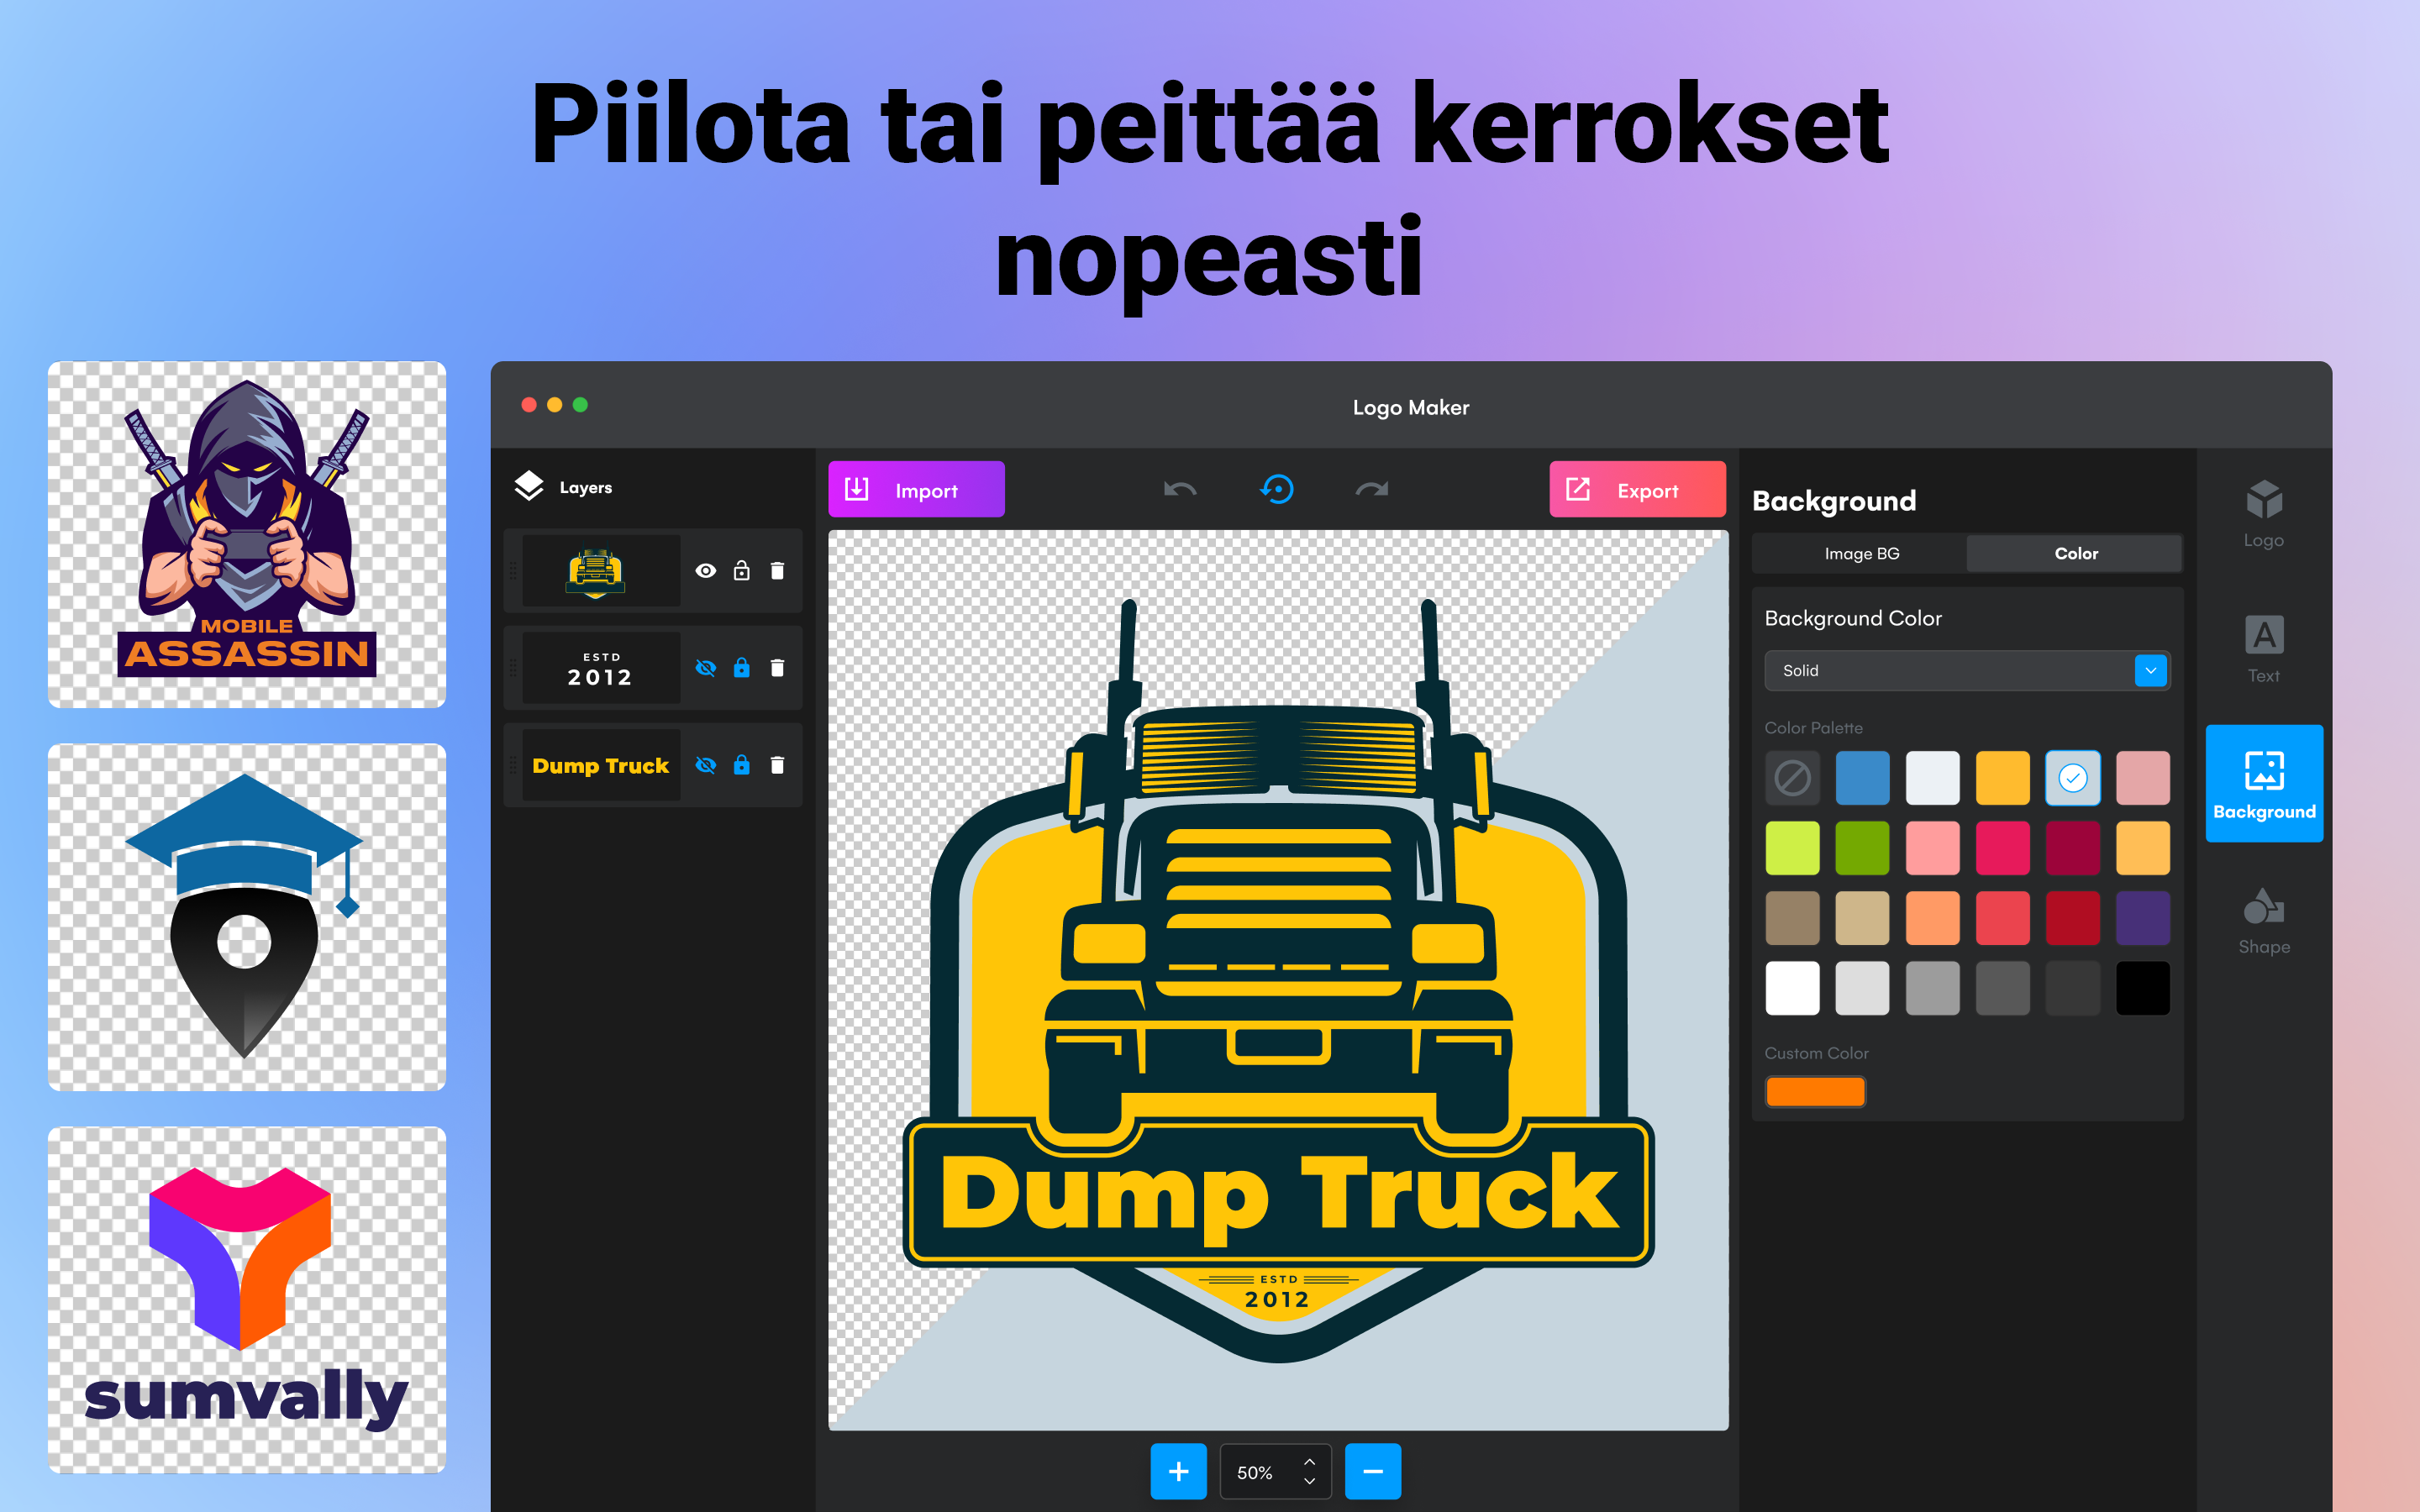Click the redo arrow icon
Image resolution: width=2420 pixels, height=1512 pixels.
(x=1371, y=490)
